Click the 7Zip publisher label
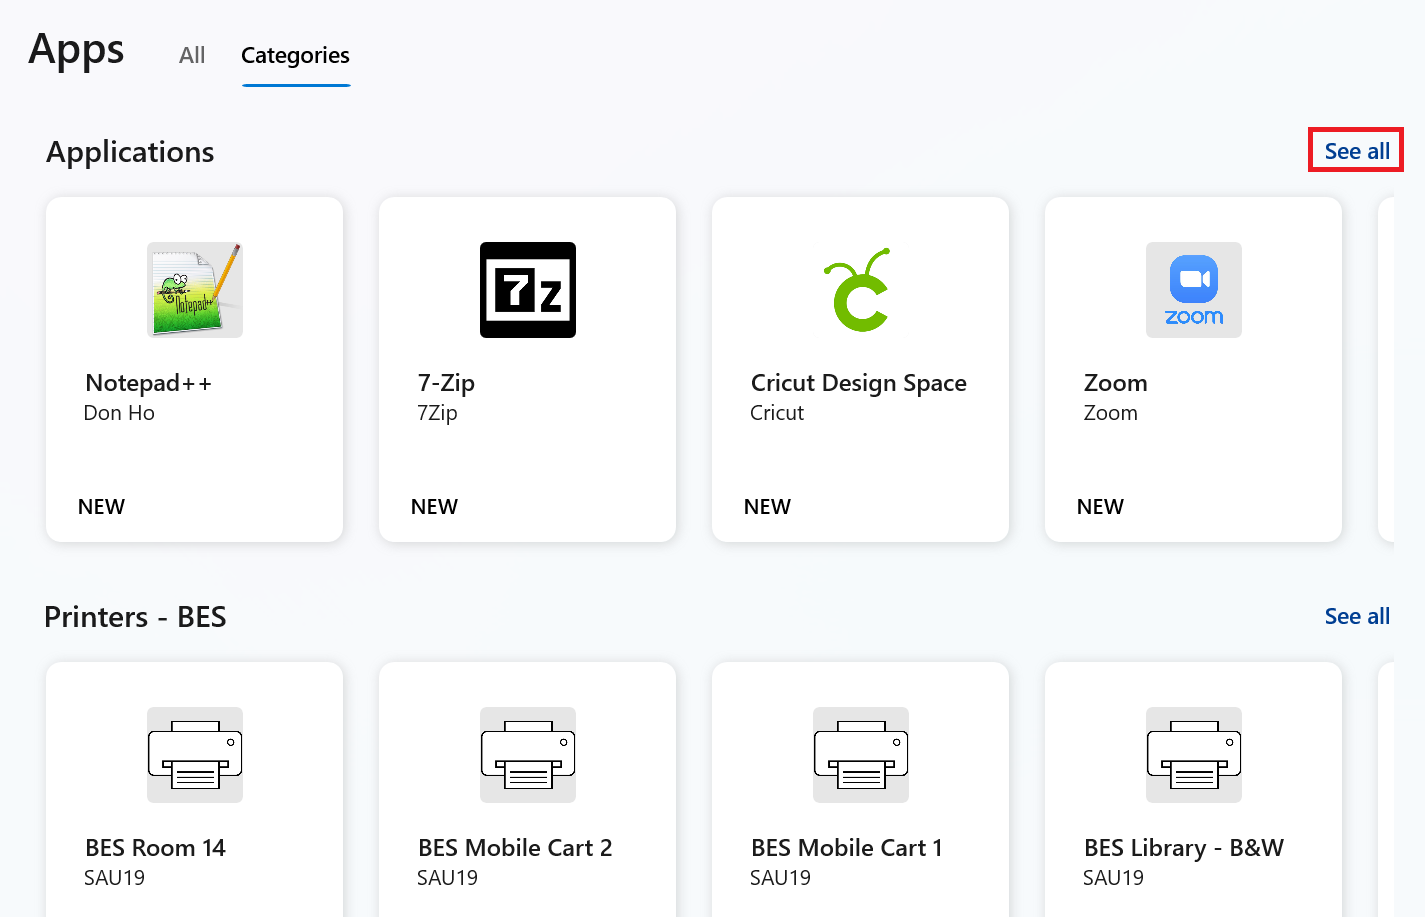 pyautogui.click(x=437, y=413)
